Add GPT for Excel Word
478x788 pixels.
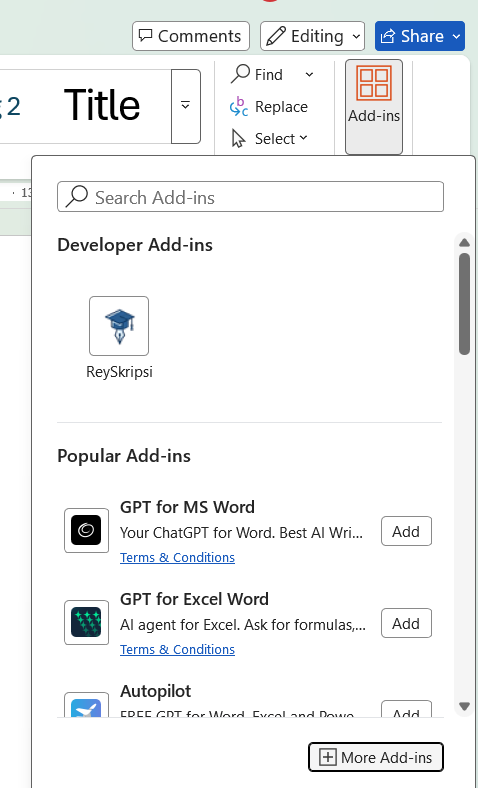tap(406, 623)
